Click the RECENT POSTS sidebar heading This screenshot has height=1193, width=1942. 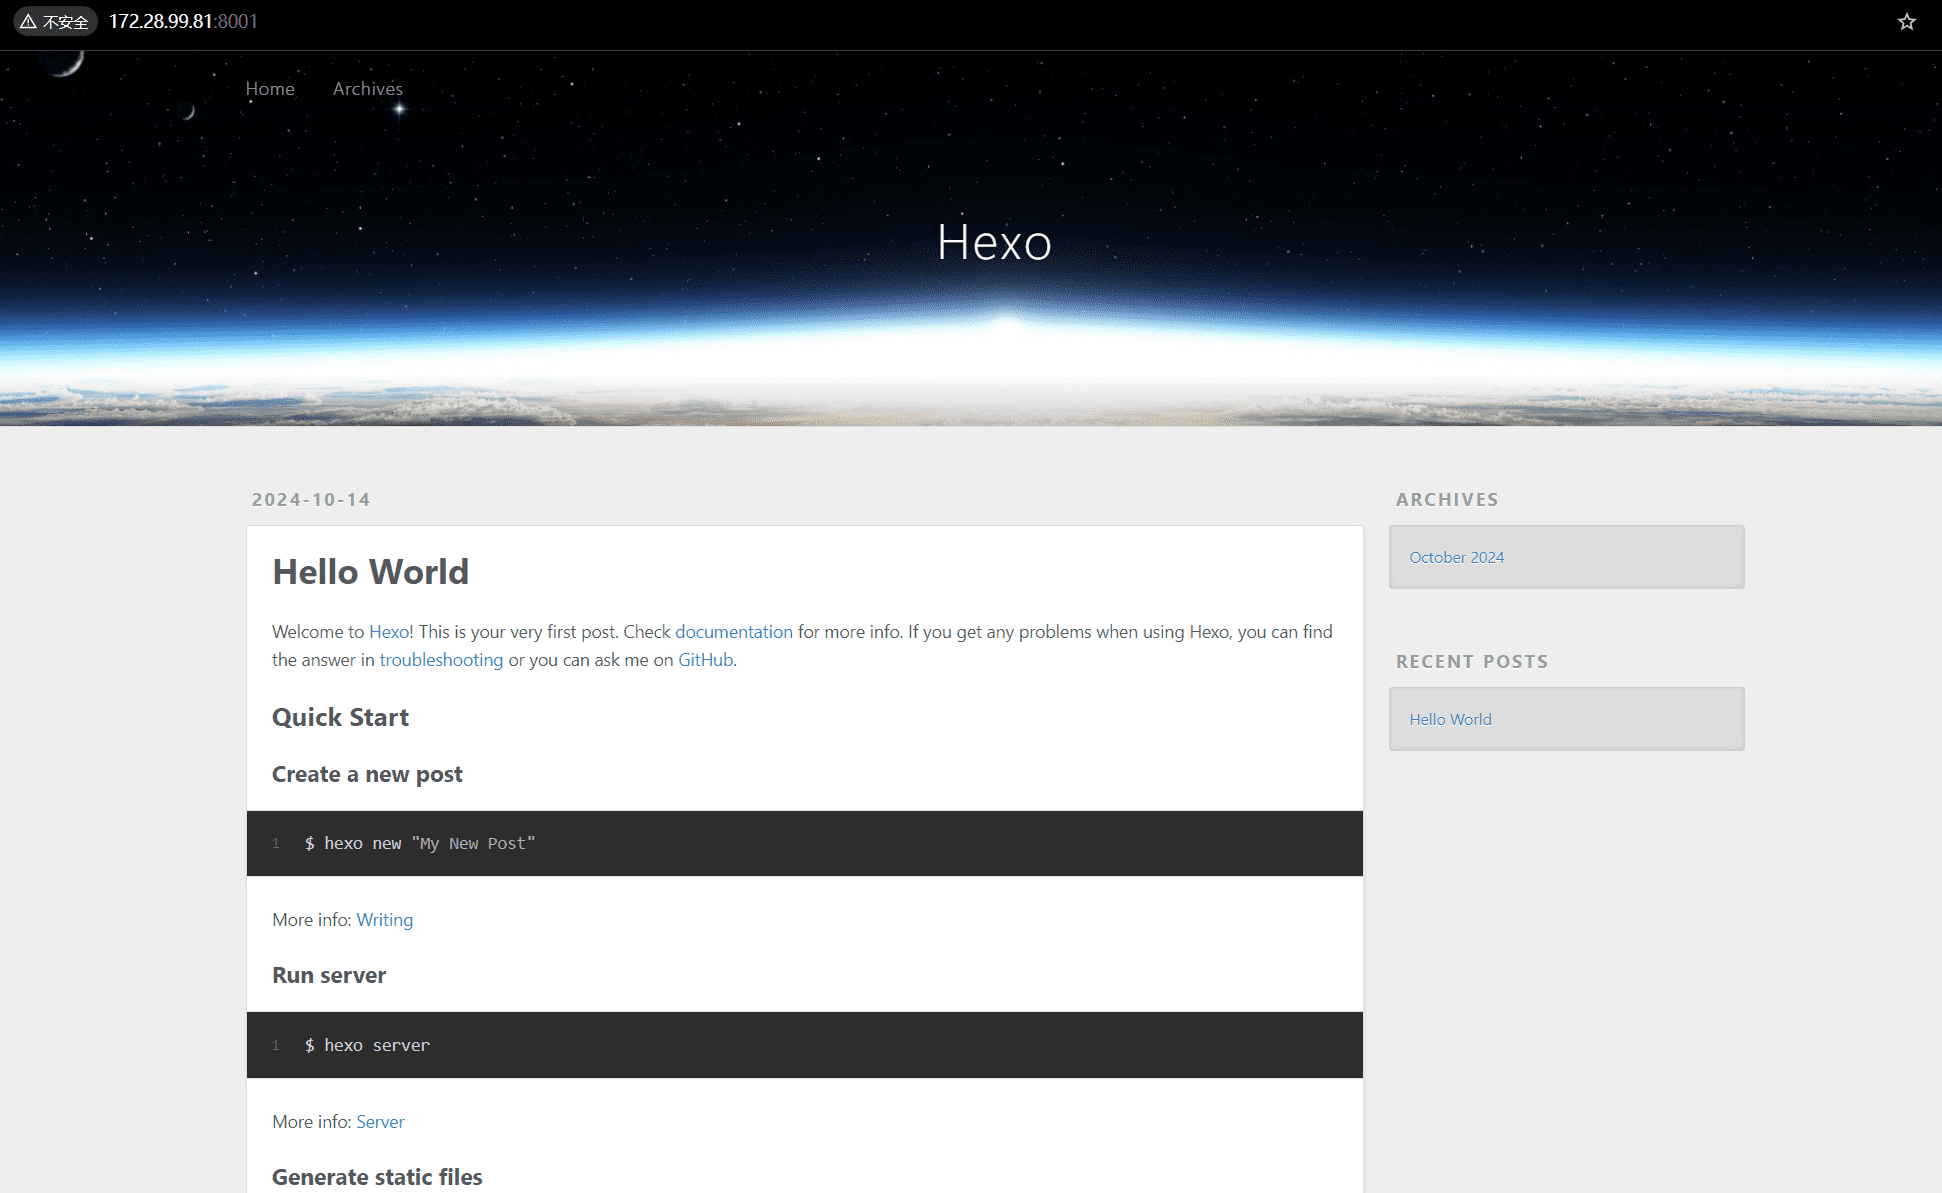point(1472,661)
